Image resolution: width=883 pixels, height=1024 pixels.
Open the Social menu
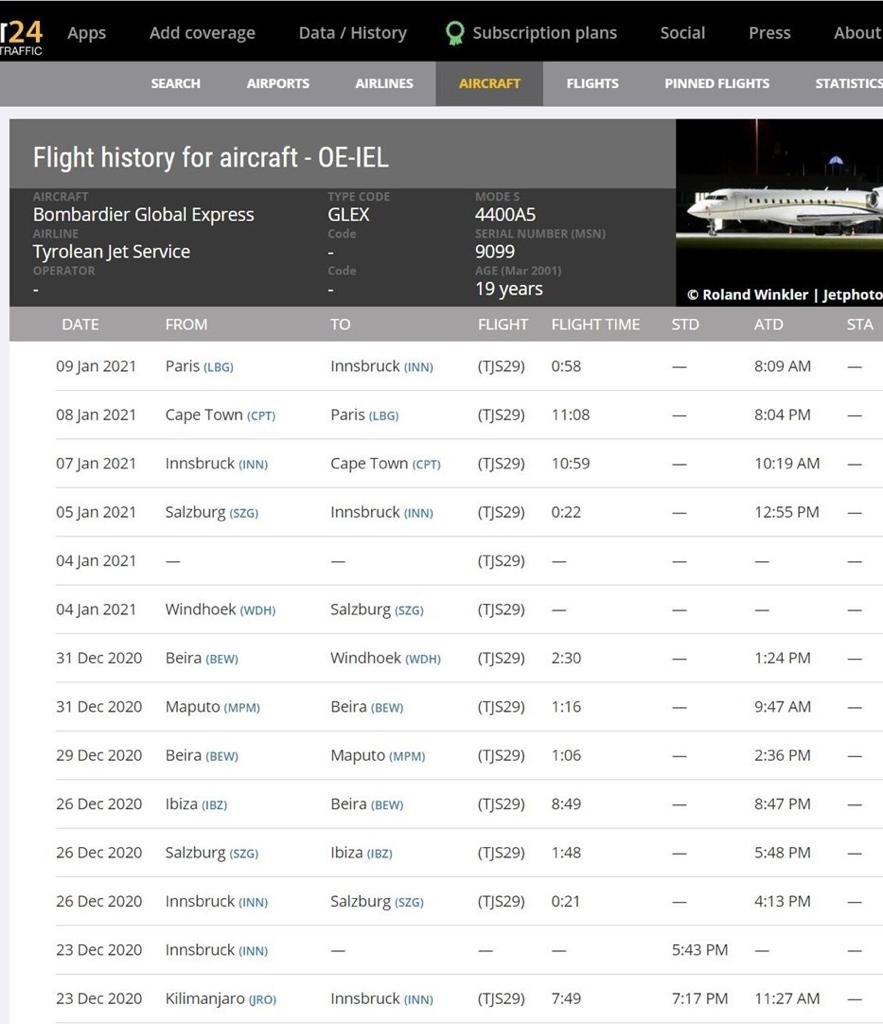[x=682, y=33]
